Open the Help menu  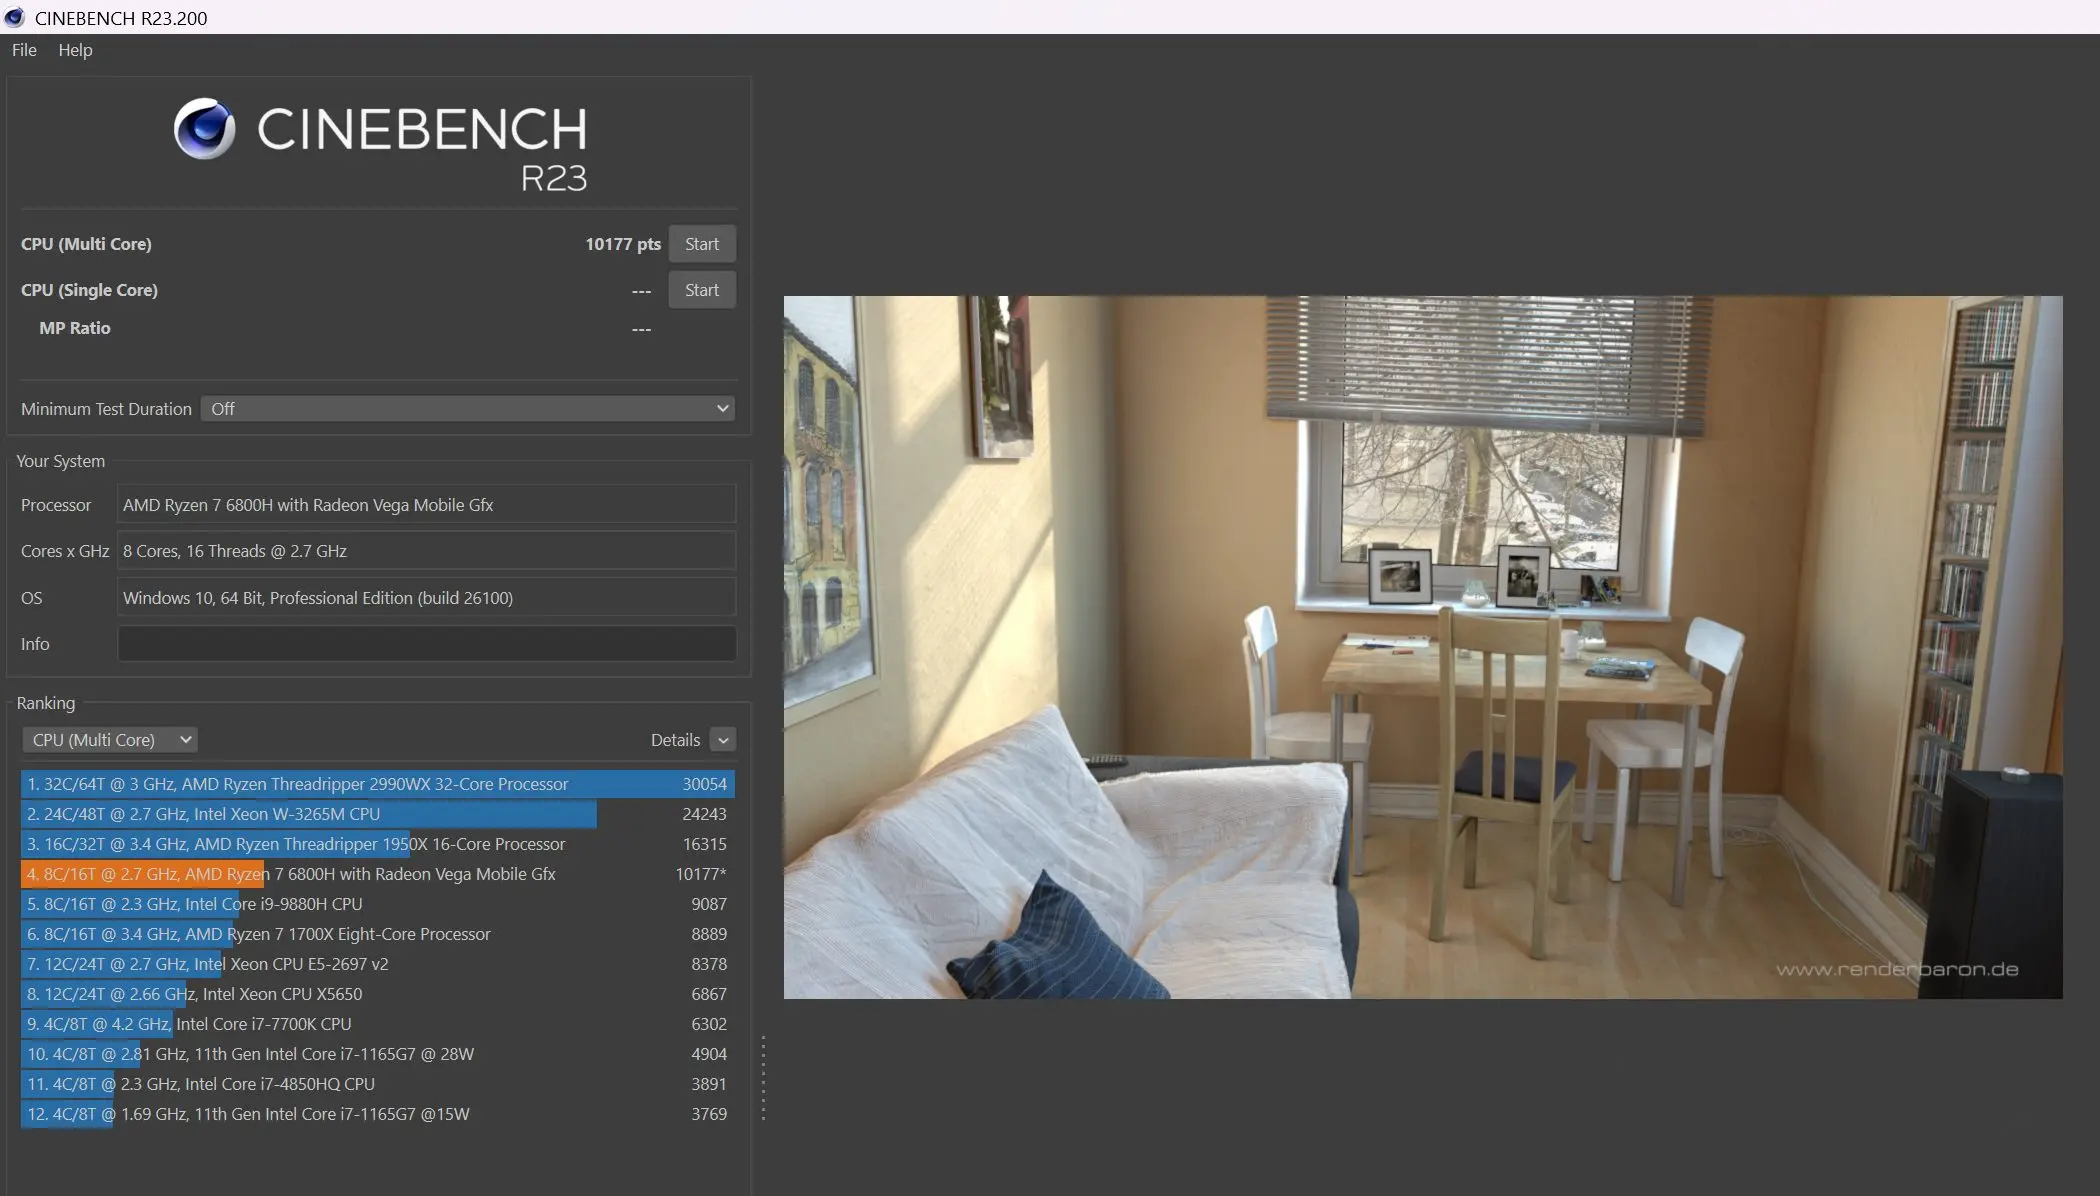[x=75, y=50]
